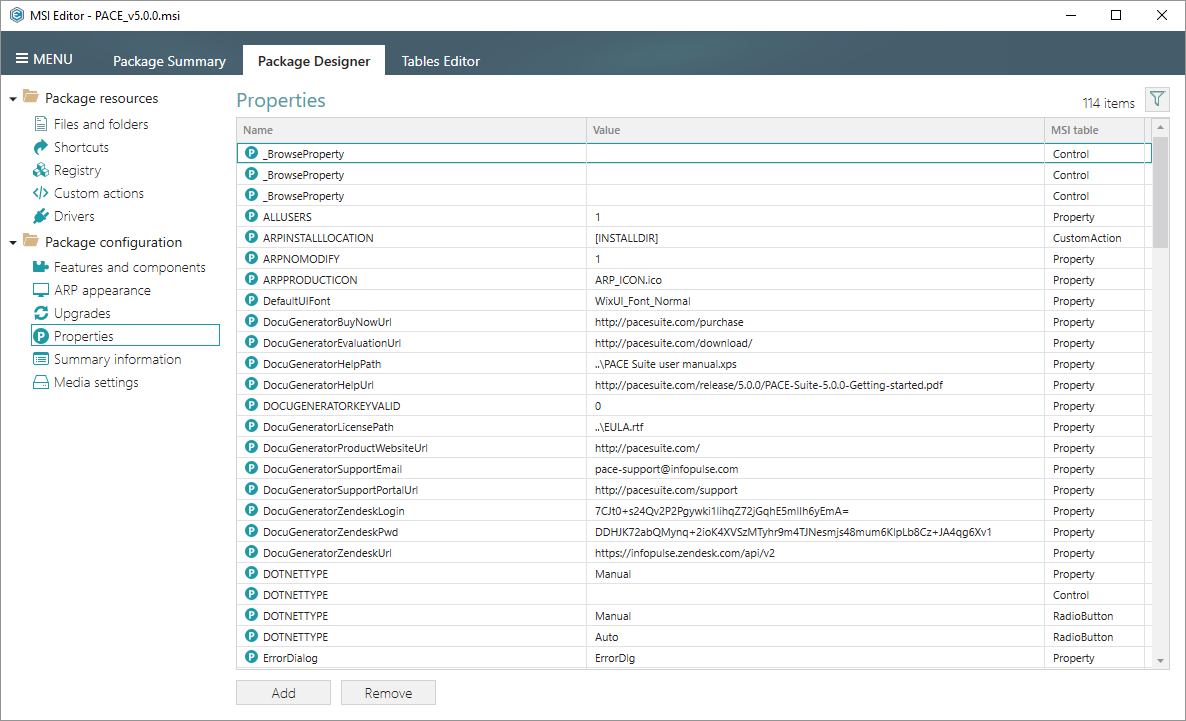Collapse the Package configuration tree node
Screen dimensions: 1186x721
point(13,243)
